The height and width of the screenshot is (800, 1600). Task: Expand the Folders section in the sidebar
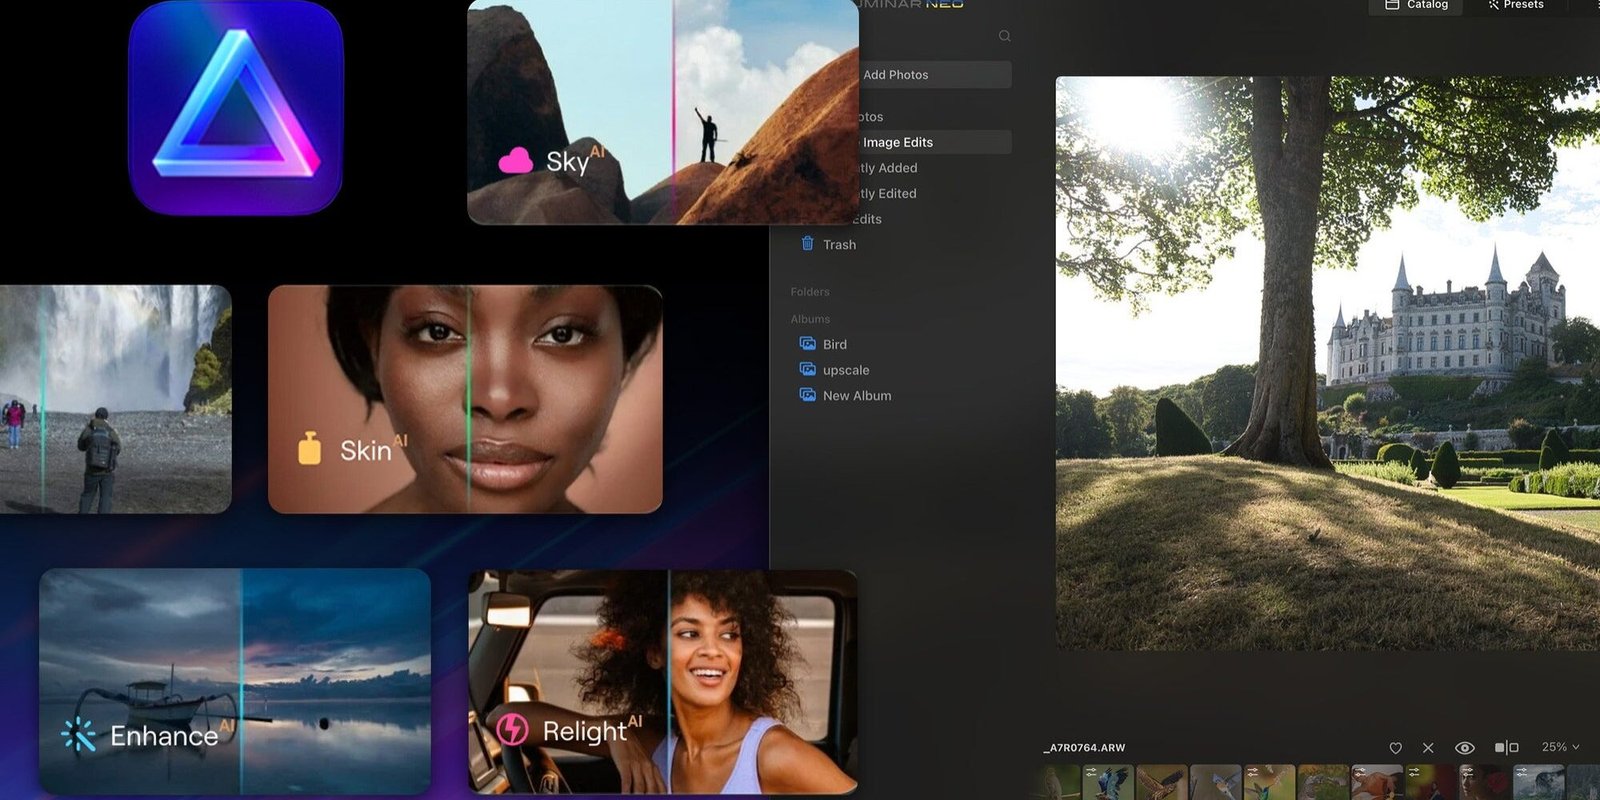point(810,292)
